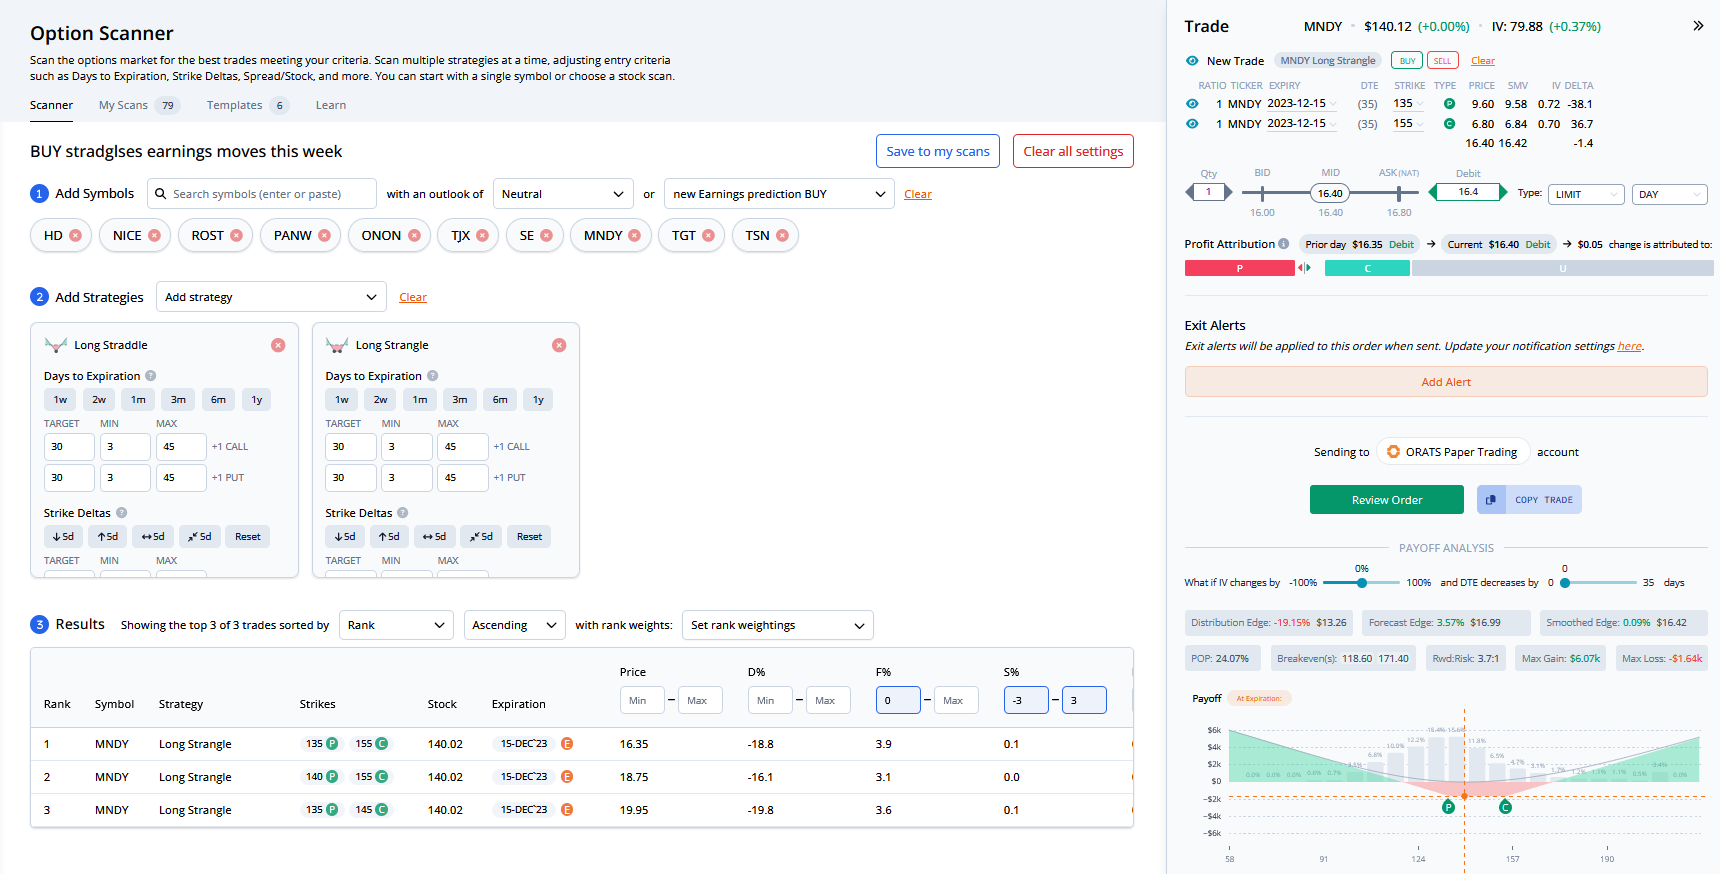Click the F% Min filter field

click(898, 700)
